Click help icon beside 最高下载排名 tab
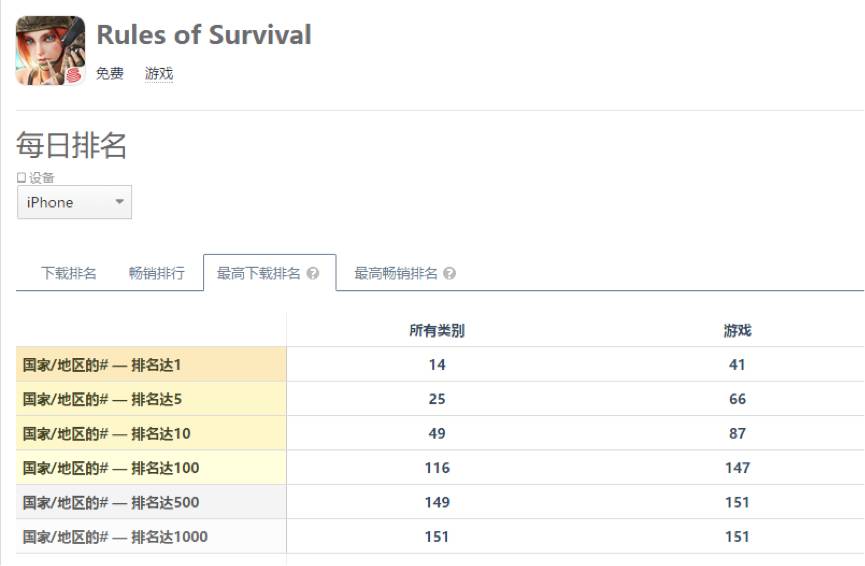The image size is (865, 566). [x=314, y=273]
